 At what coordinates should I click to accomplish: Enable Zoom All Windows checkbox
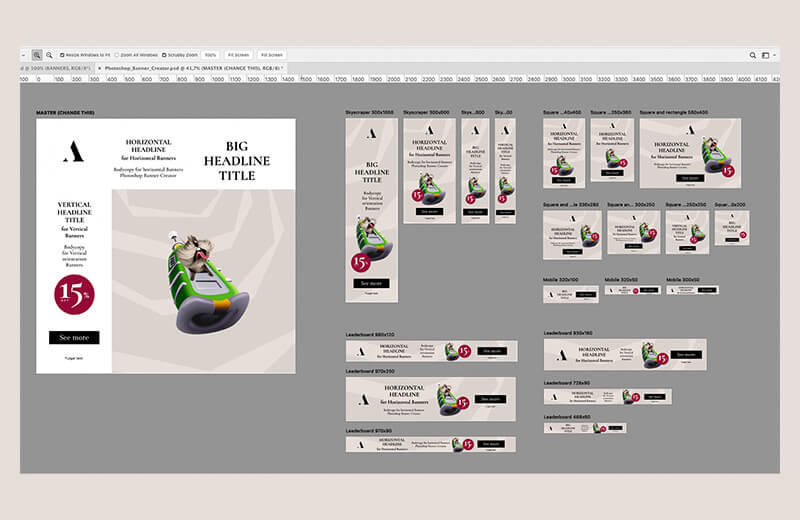click(x=116, y=55)
